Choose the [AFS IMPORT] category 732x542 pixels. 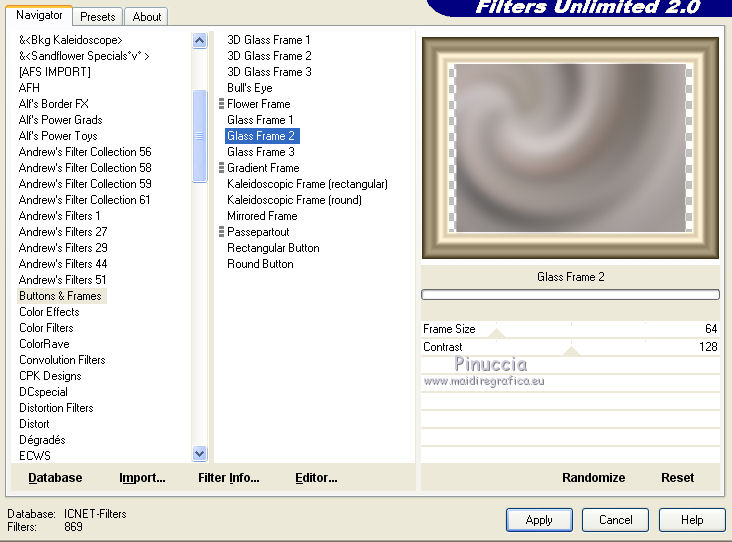55,72
